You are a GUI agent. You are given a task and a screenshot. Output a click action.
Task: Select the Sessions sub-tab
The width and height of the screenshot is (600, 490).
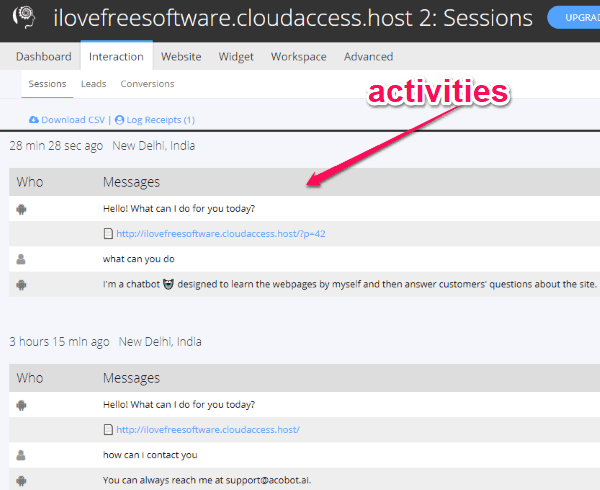coord(47,84)
